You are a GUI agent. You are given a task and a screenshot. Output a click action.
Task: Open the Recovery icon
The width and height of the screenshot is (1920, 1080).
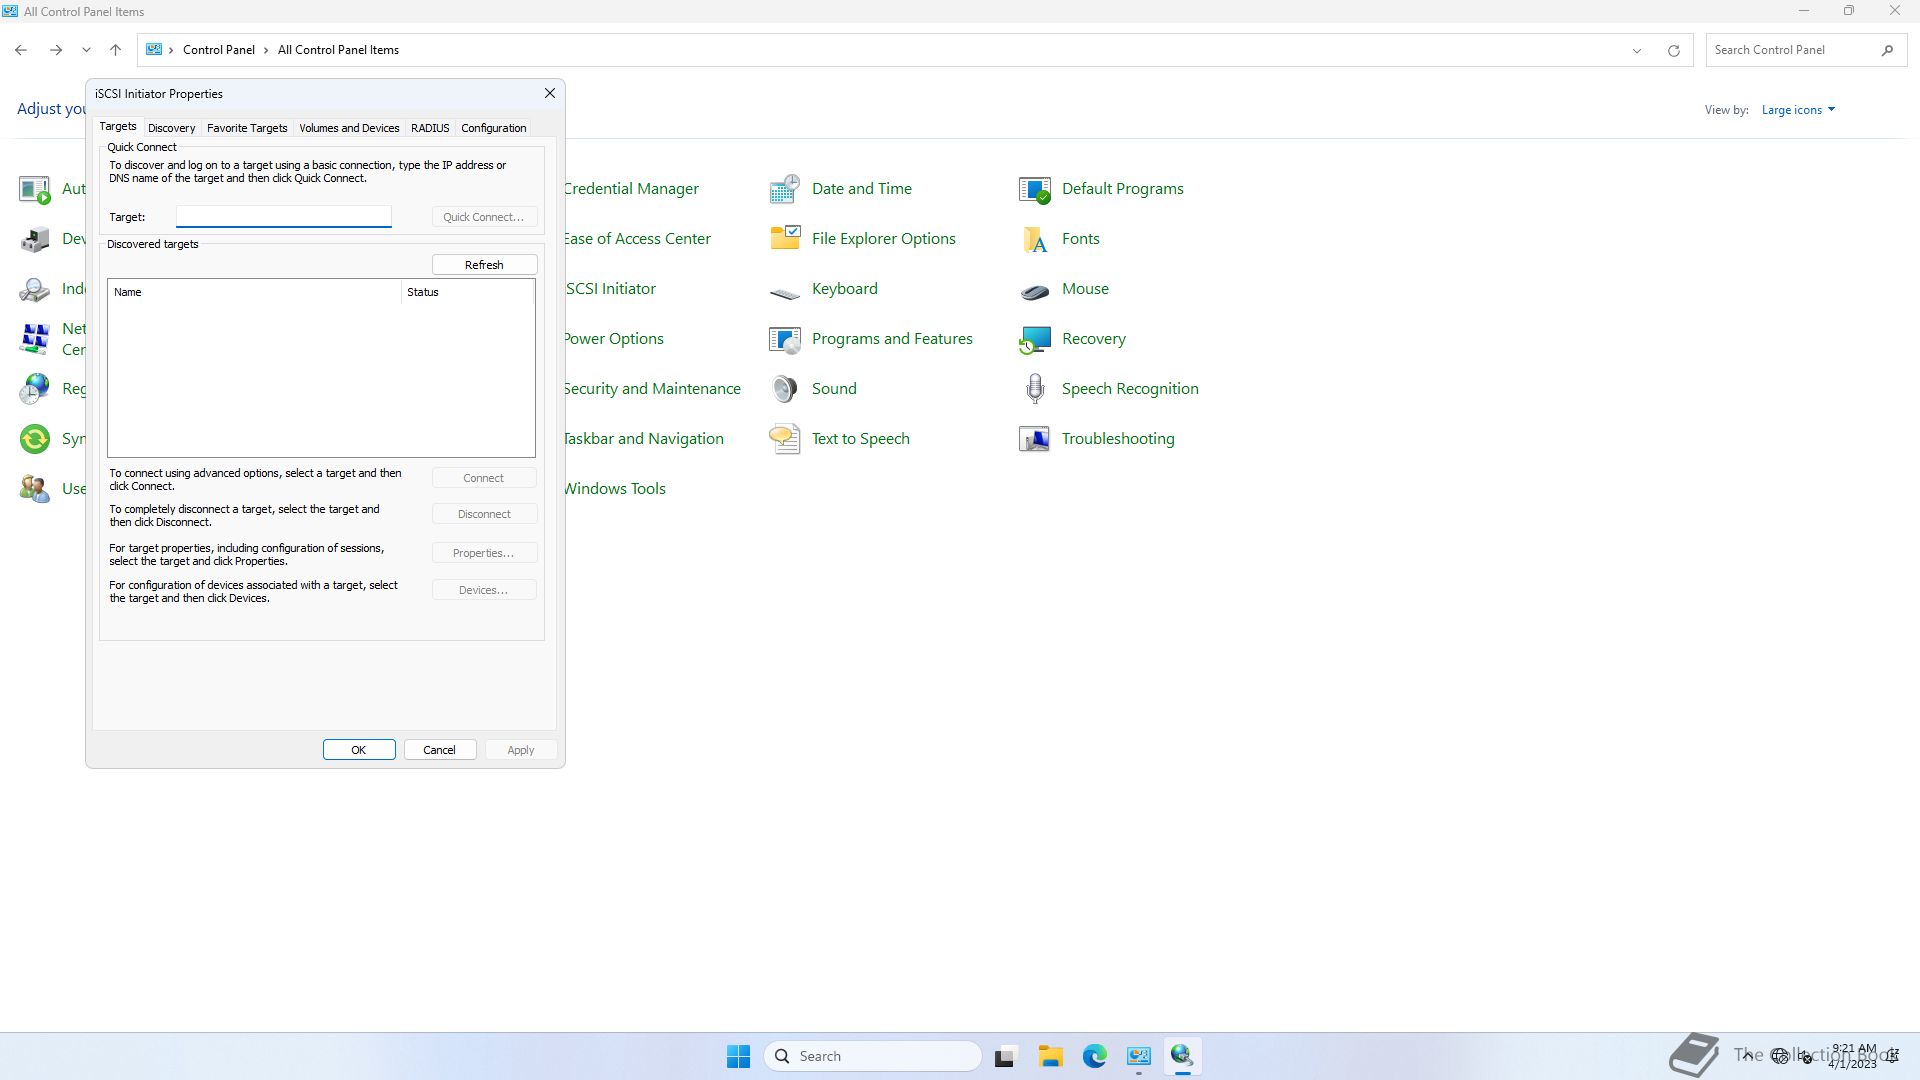(x=1035, y=339)
